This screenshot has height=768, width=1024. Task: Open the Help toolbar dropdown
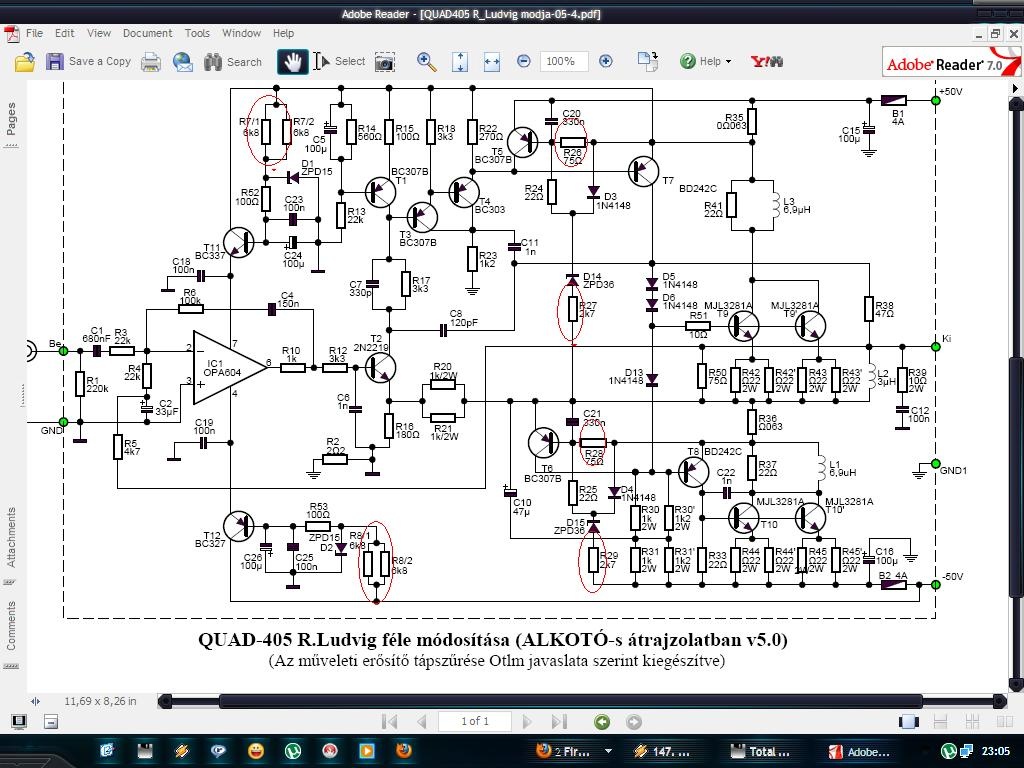pyautogui.click(x=705, y=61)
